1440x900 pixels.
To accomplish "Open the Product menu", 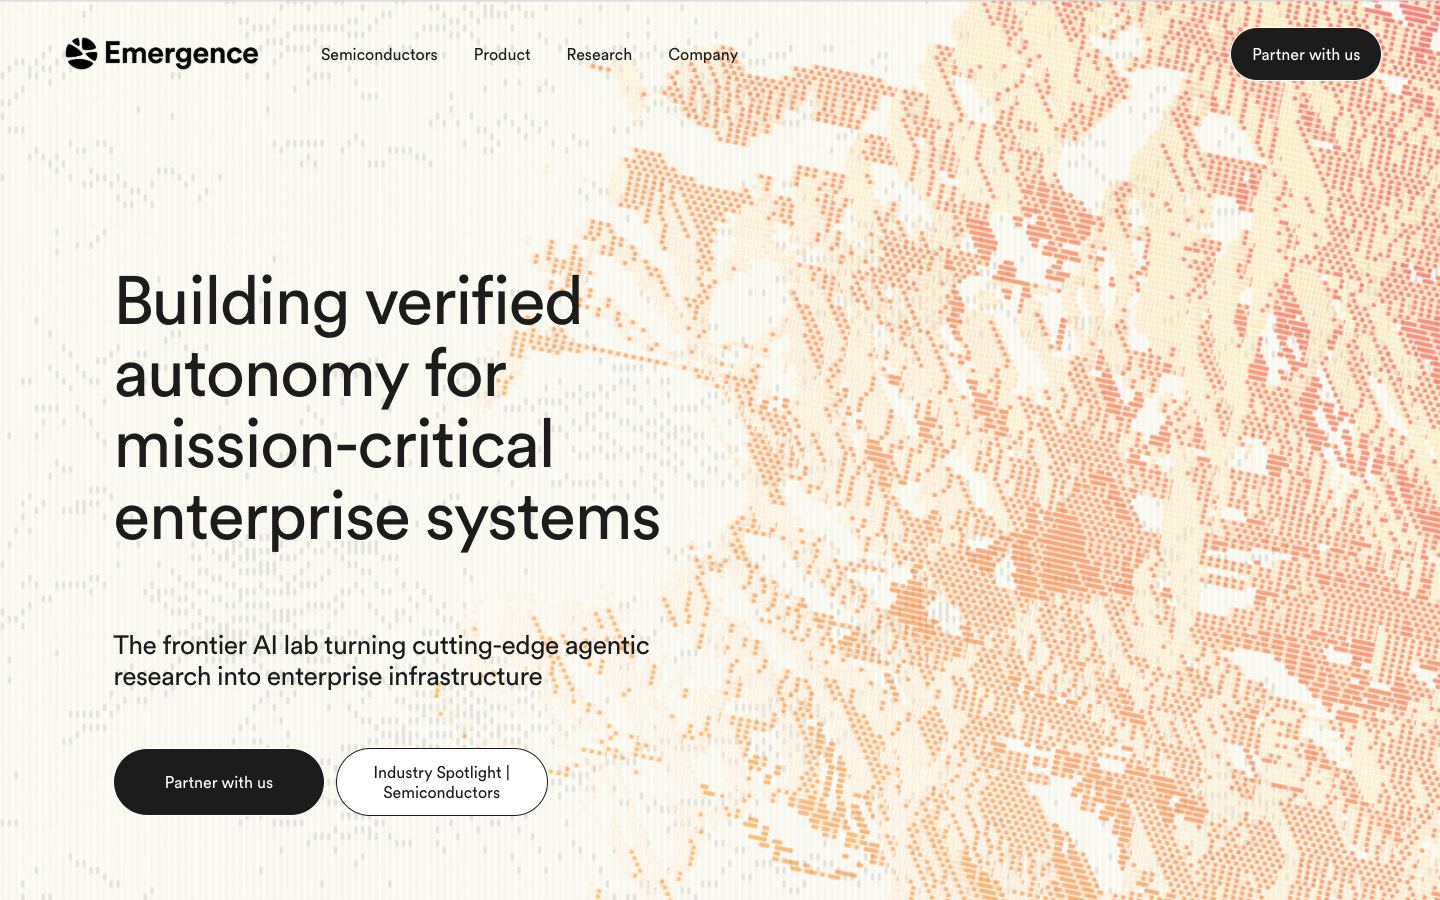I will pos(502,55).
